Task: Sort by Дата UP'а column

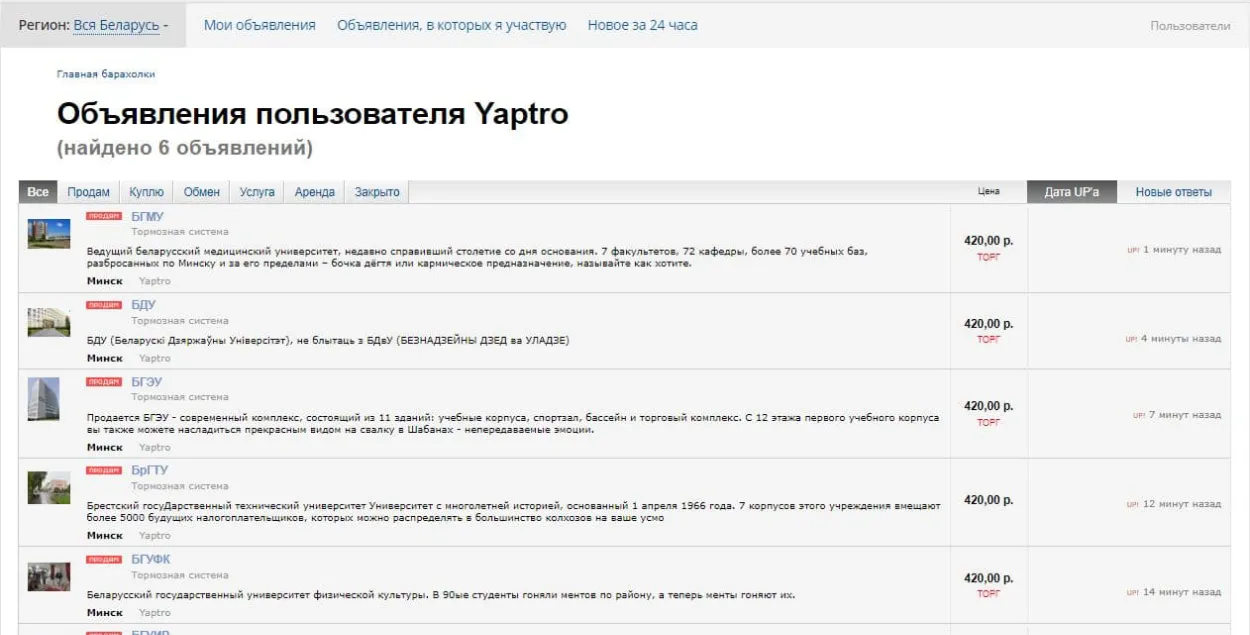Action: tap(1072, 192)
